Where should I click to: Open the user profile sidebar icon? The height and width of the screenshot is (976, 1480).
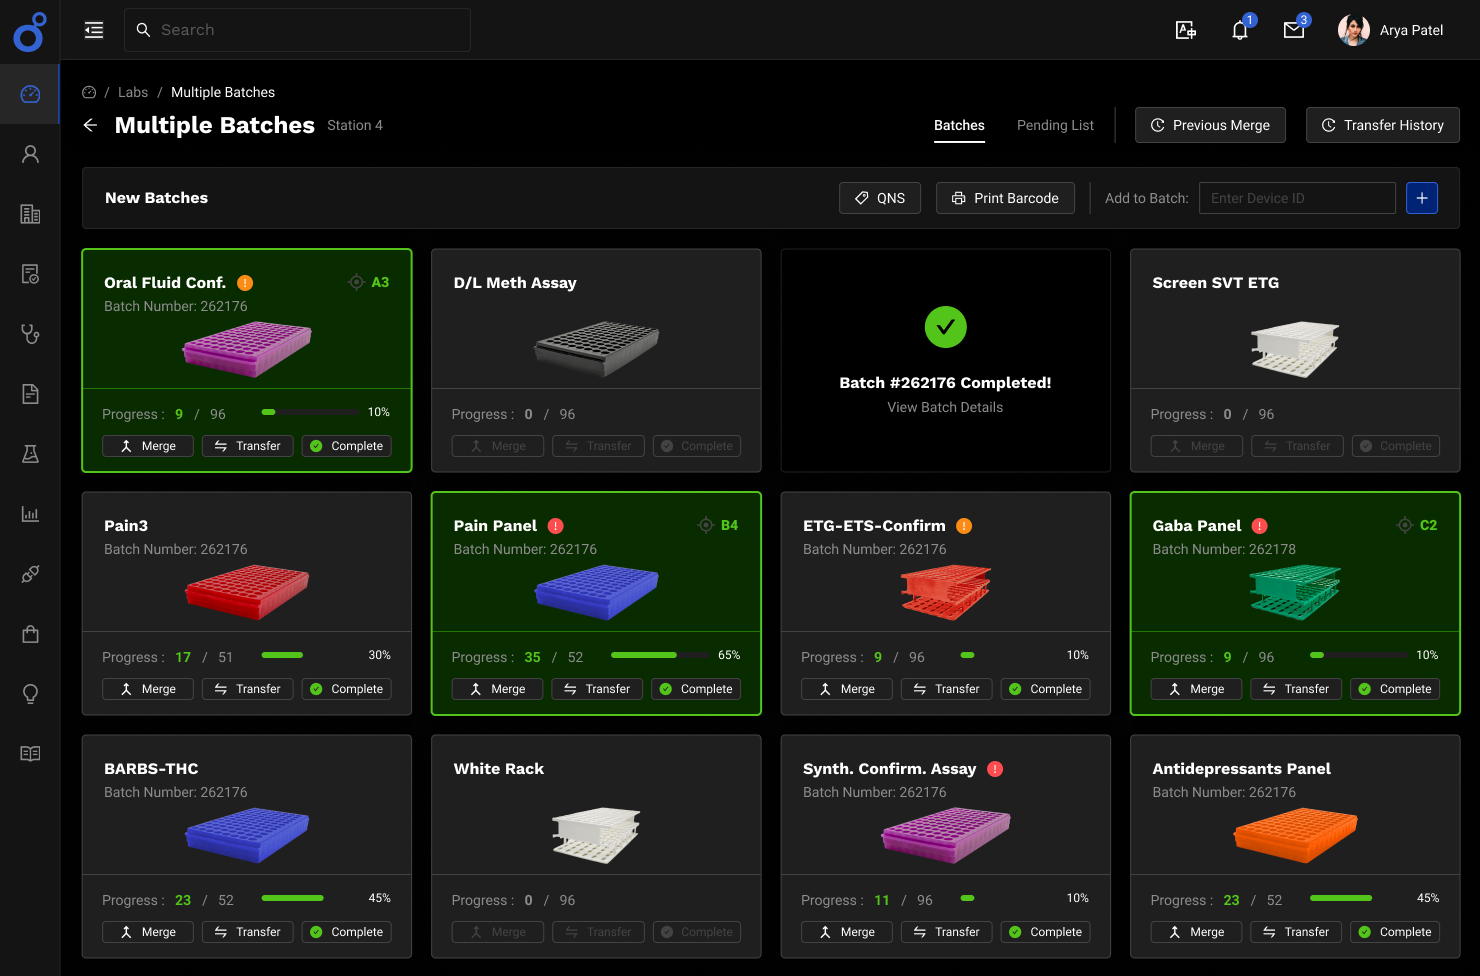point(30,154)
